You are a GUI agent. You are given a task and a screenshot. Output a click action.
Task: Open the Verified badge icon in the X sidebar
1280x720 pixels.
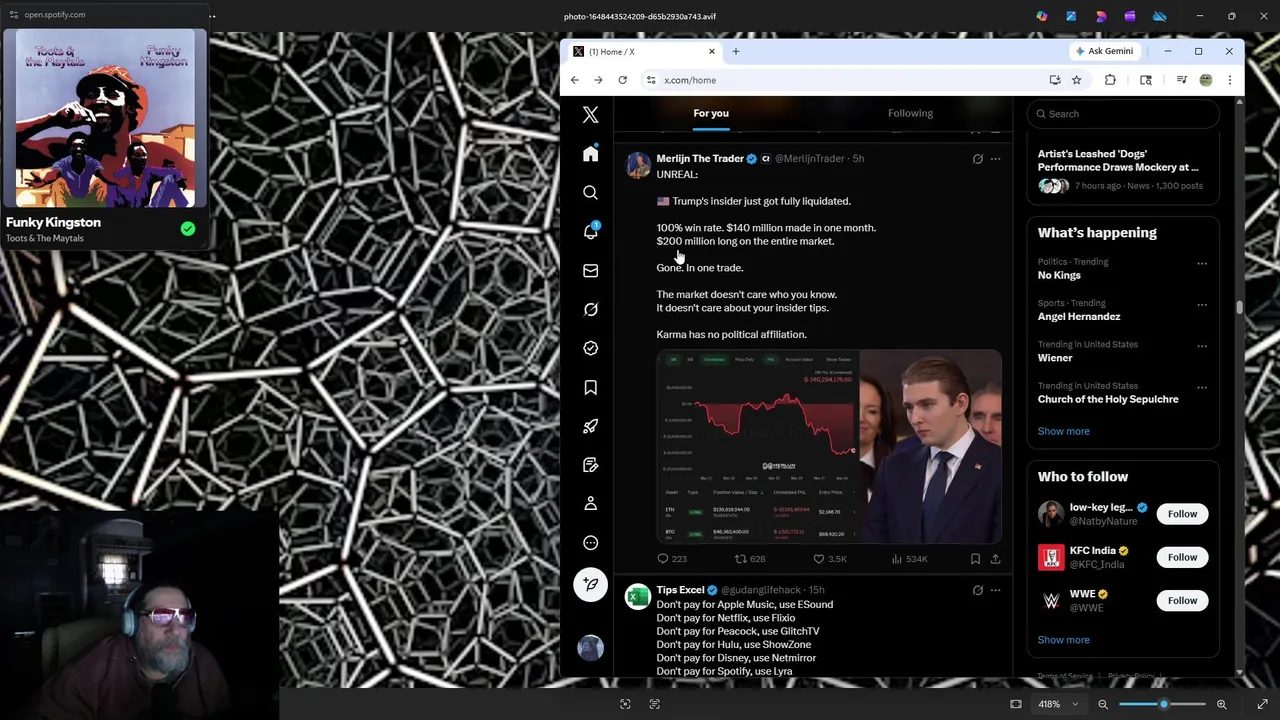pos(590,348)
